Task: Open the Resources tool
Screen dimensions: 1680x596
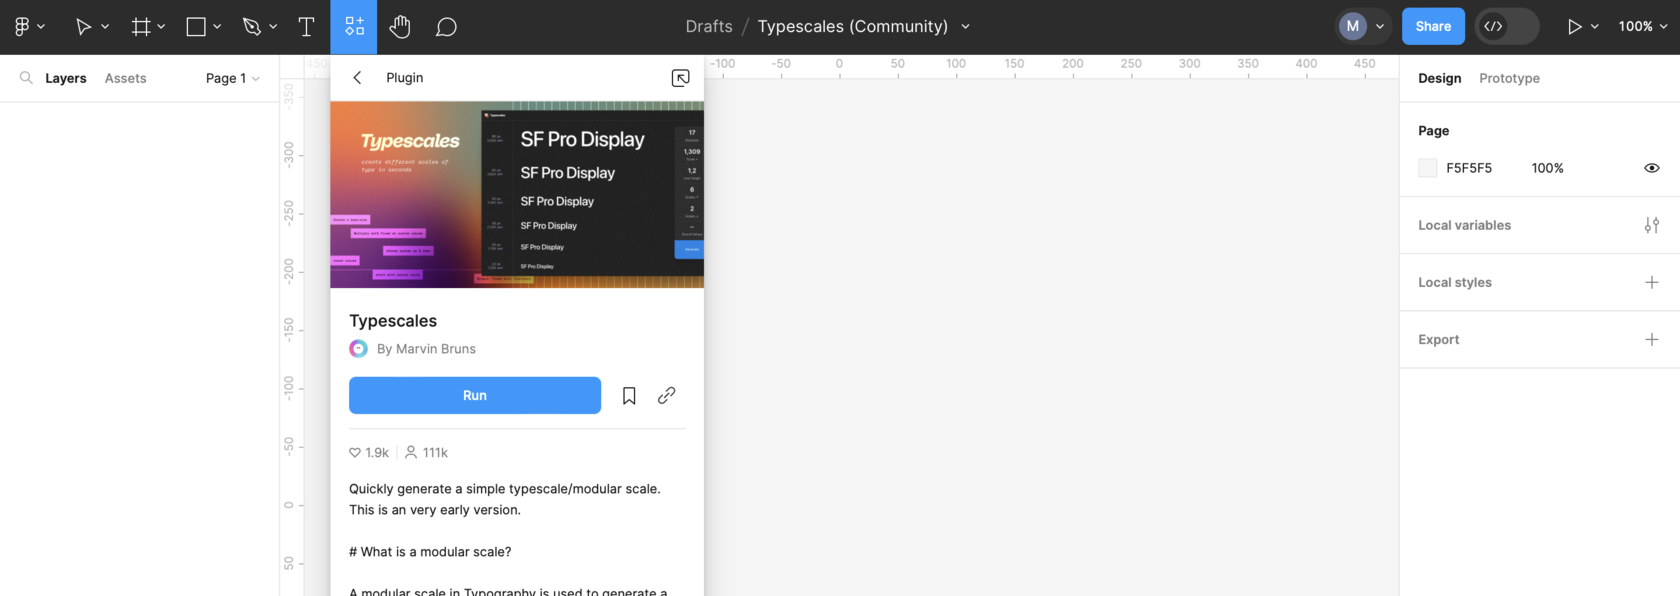Action: click(x=354, y=27)
